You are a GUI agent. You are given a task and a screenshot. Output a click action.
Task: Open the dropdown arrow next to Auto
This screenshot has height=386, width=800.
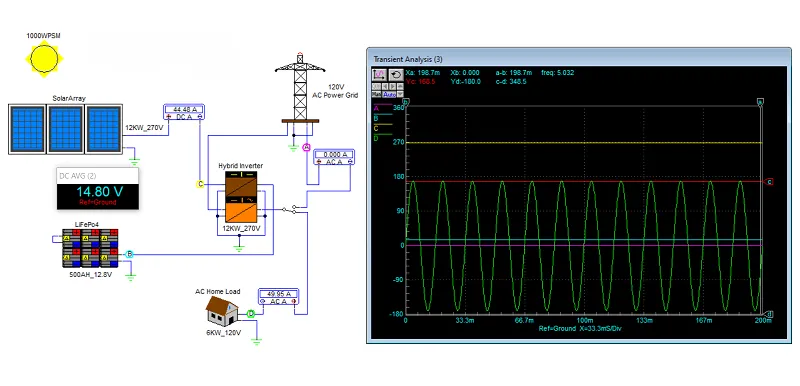click(401, 94)
